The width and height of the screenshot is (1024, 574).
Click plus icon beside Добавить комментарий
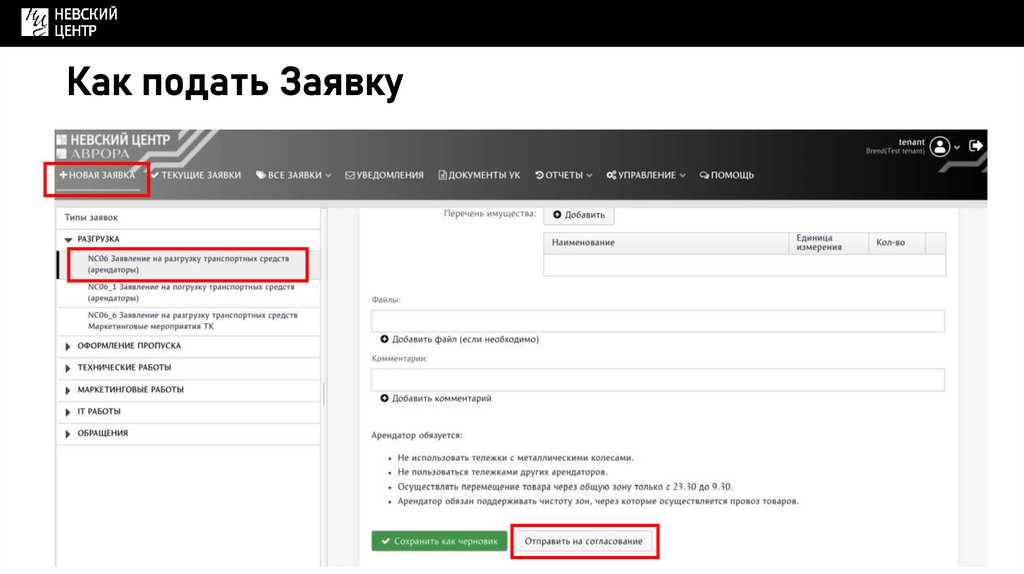coord(385,398)
